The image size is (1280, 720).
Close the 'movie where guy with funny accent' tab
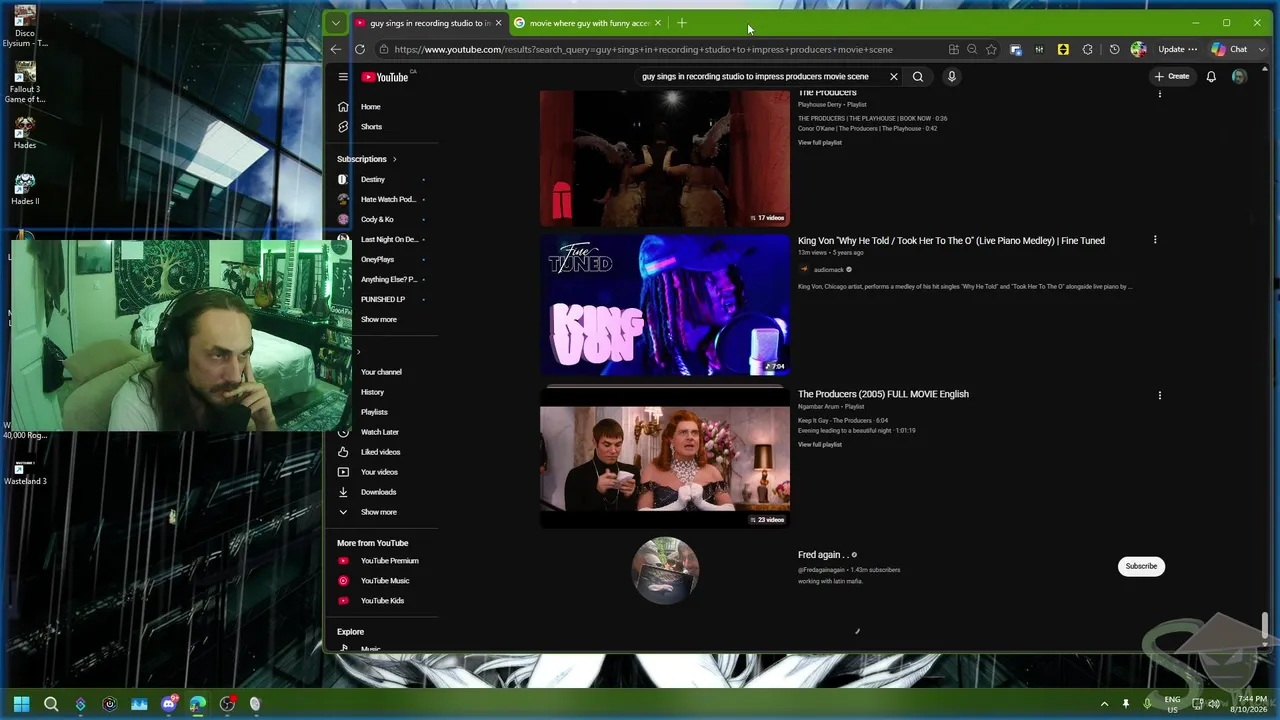[x=658, y=23]
